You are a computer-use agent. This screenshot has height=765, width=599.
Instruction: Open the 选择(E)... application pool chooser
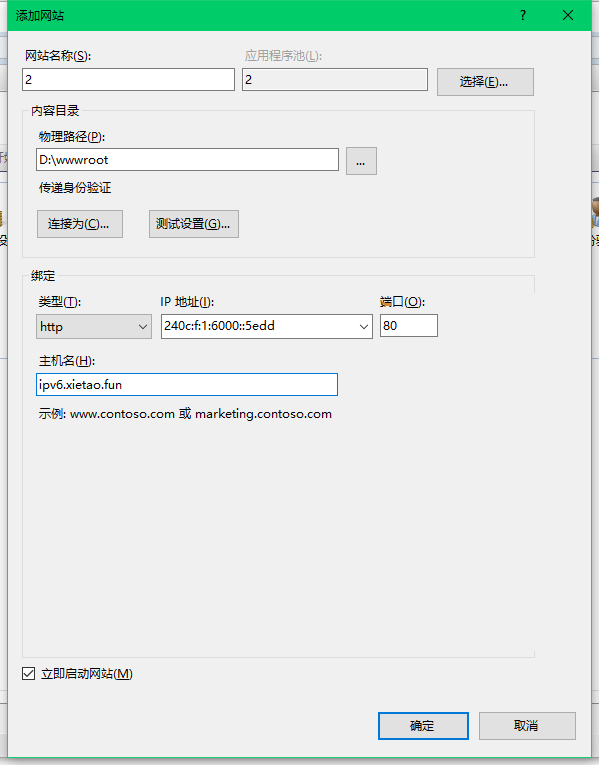coord(485,81)
